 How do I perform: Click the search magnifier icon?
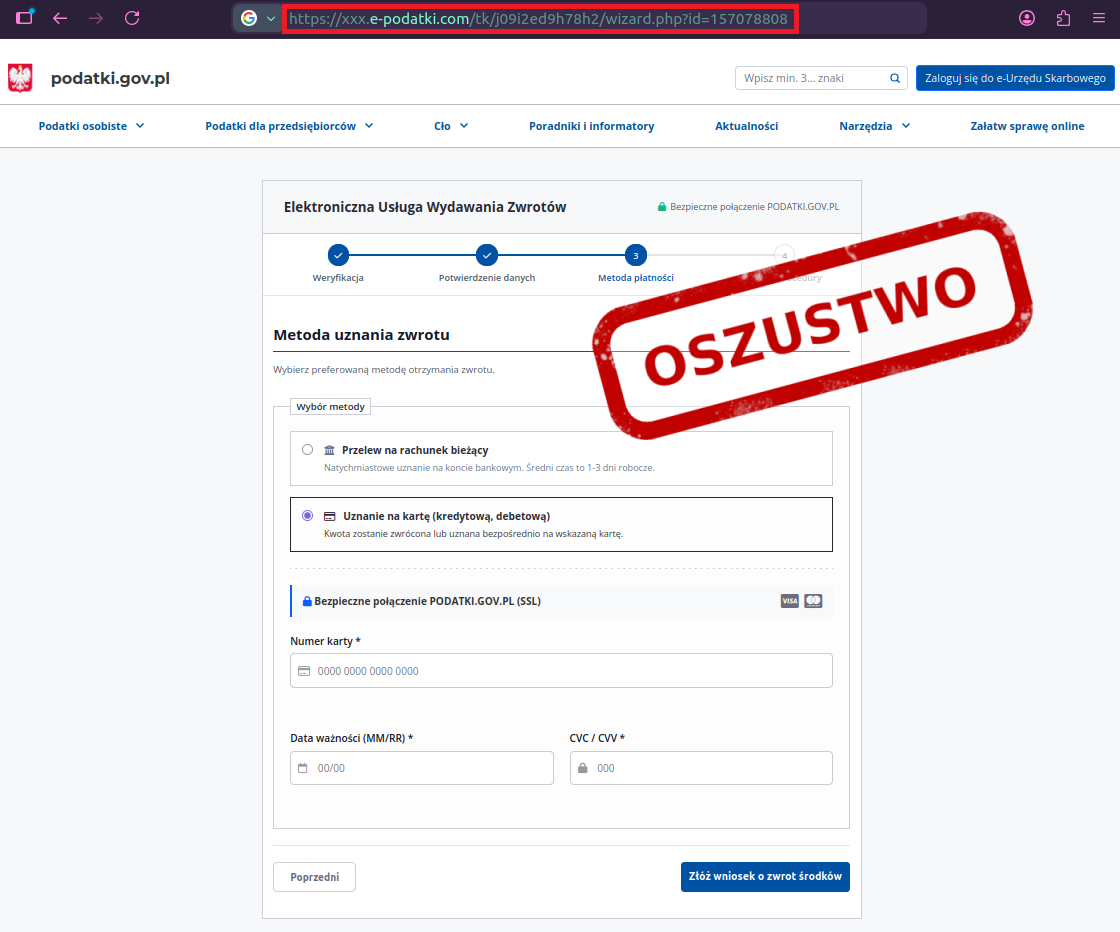pyautogui.click(x=894, y=78)
